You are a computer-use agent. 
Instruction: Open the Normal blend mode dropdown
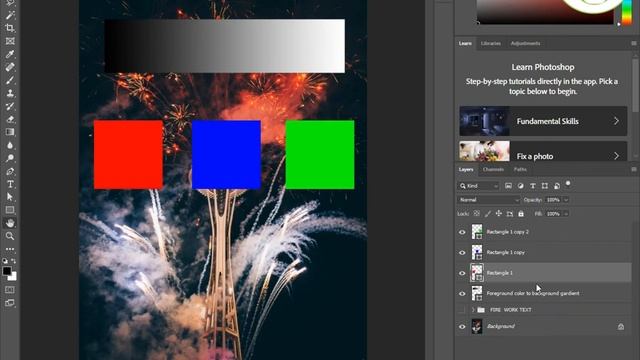pos(489,200)
